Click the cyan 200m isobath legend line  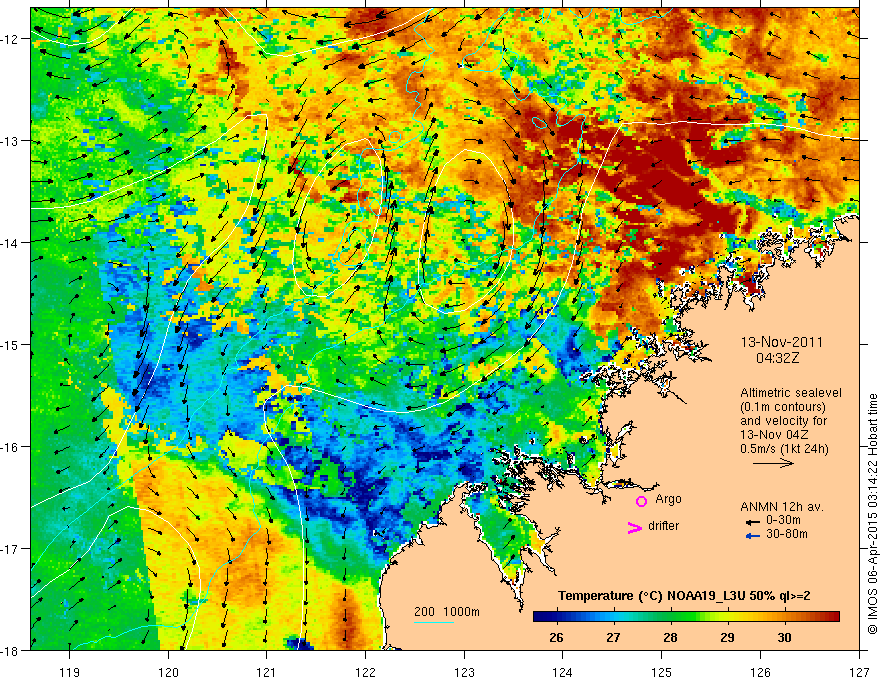(x=433, y=622)
